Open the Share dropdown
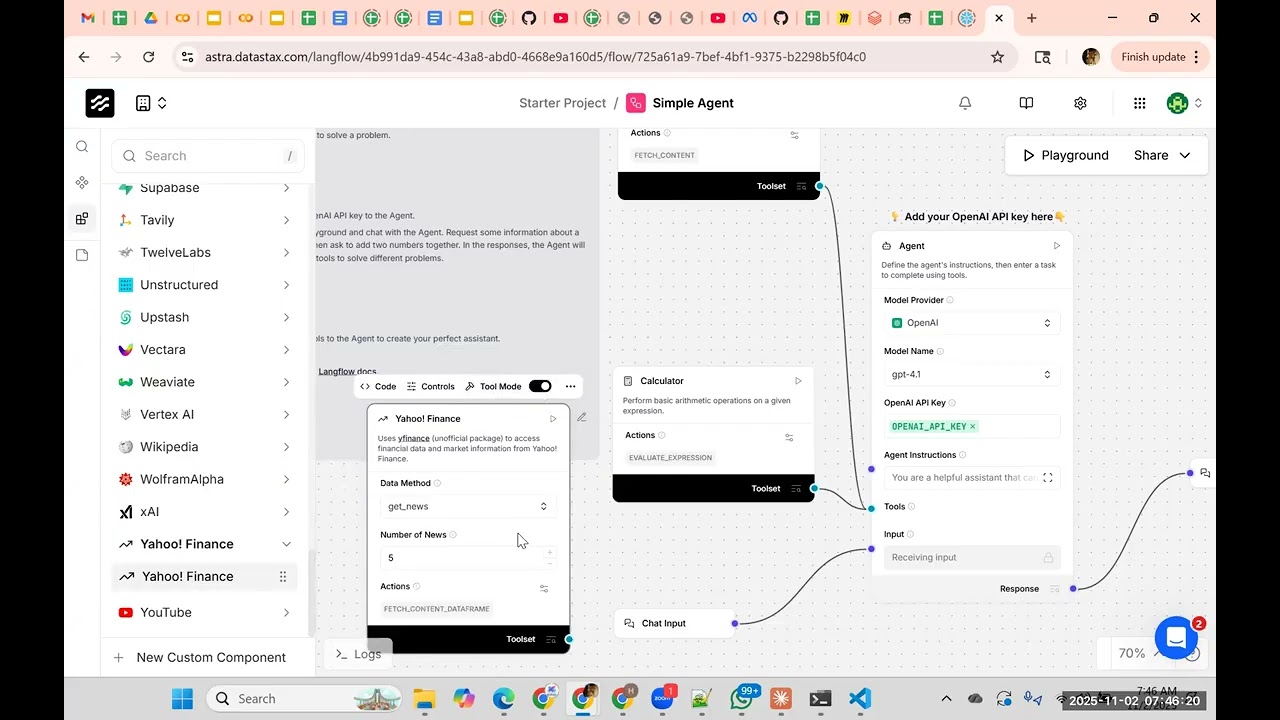Screen dimensions: 1280x720 coord(1162,155)
